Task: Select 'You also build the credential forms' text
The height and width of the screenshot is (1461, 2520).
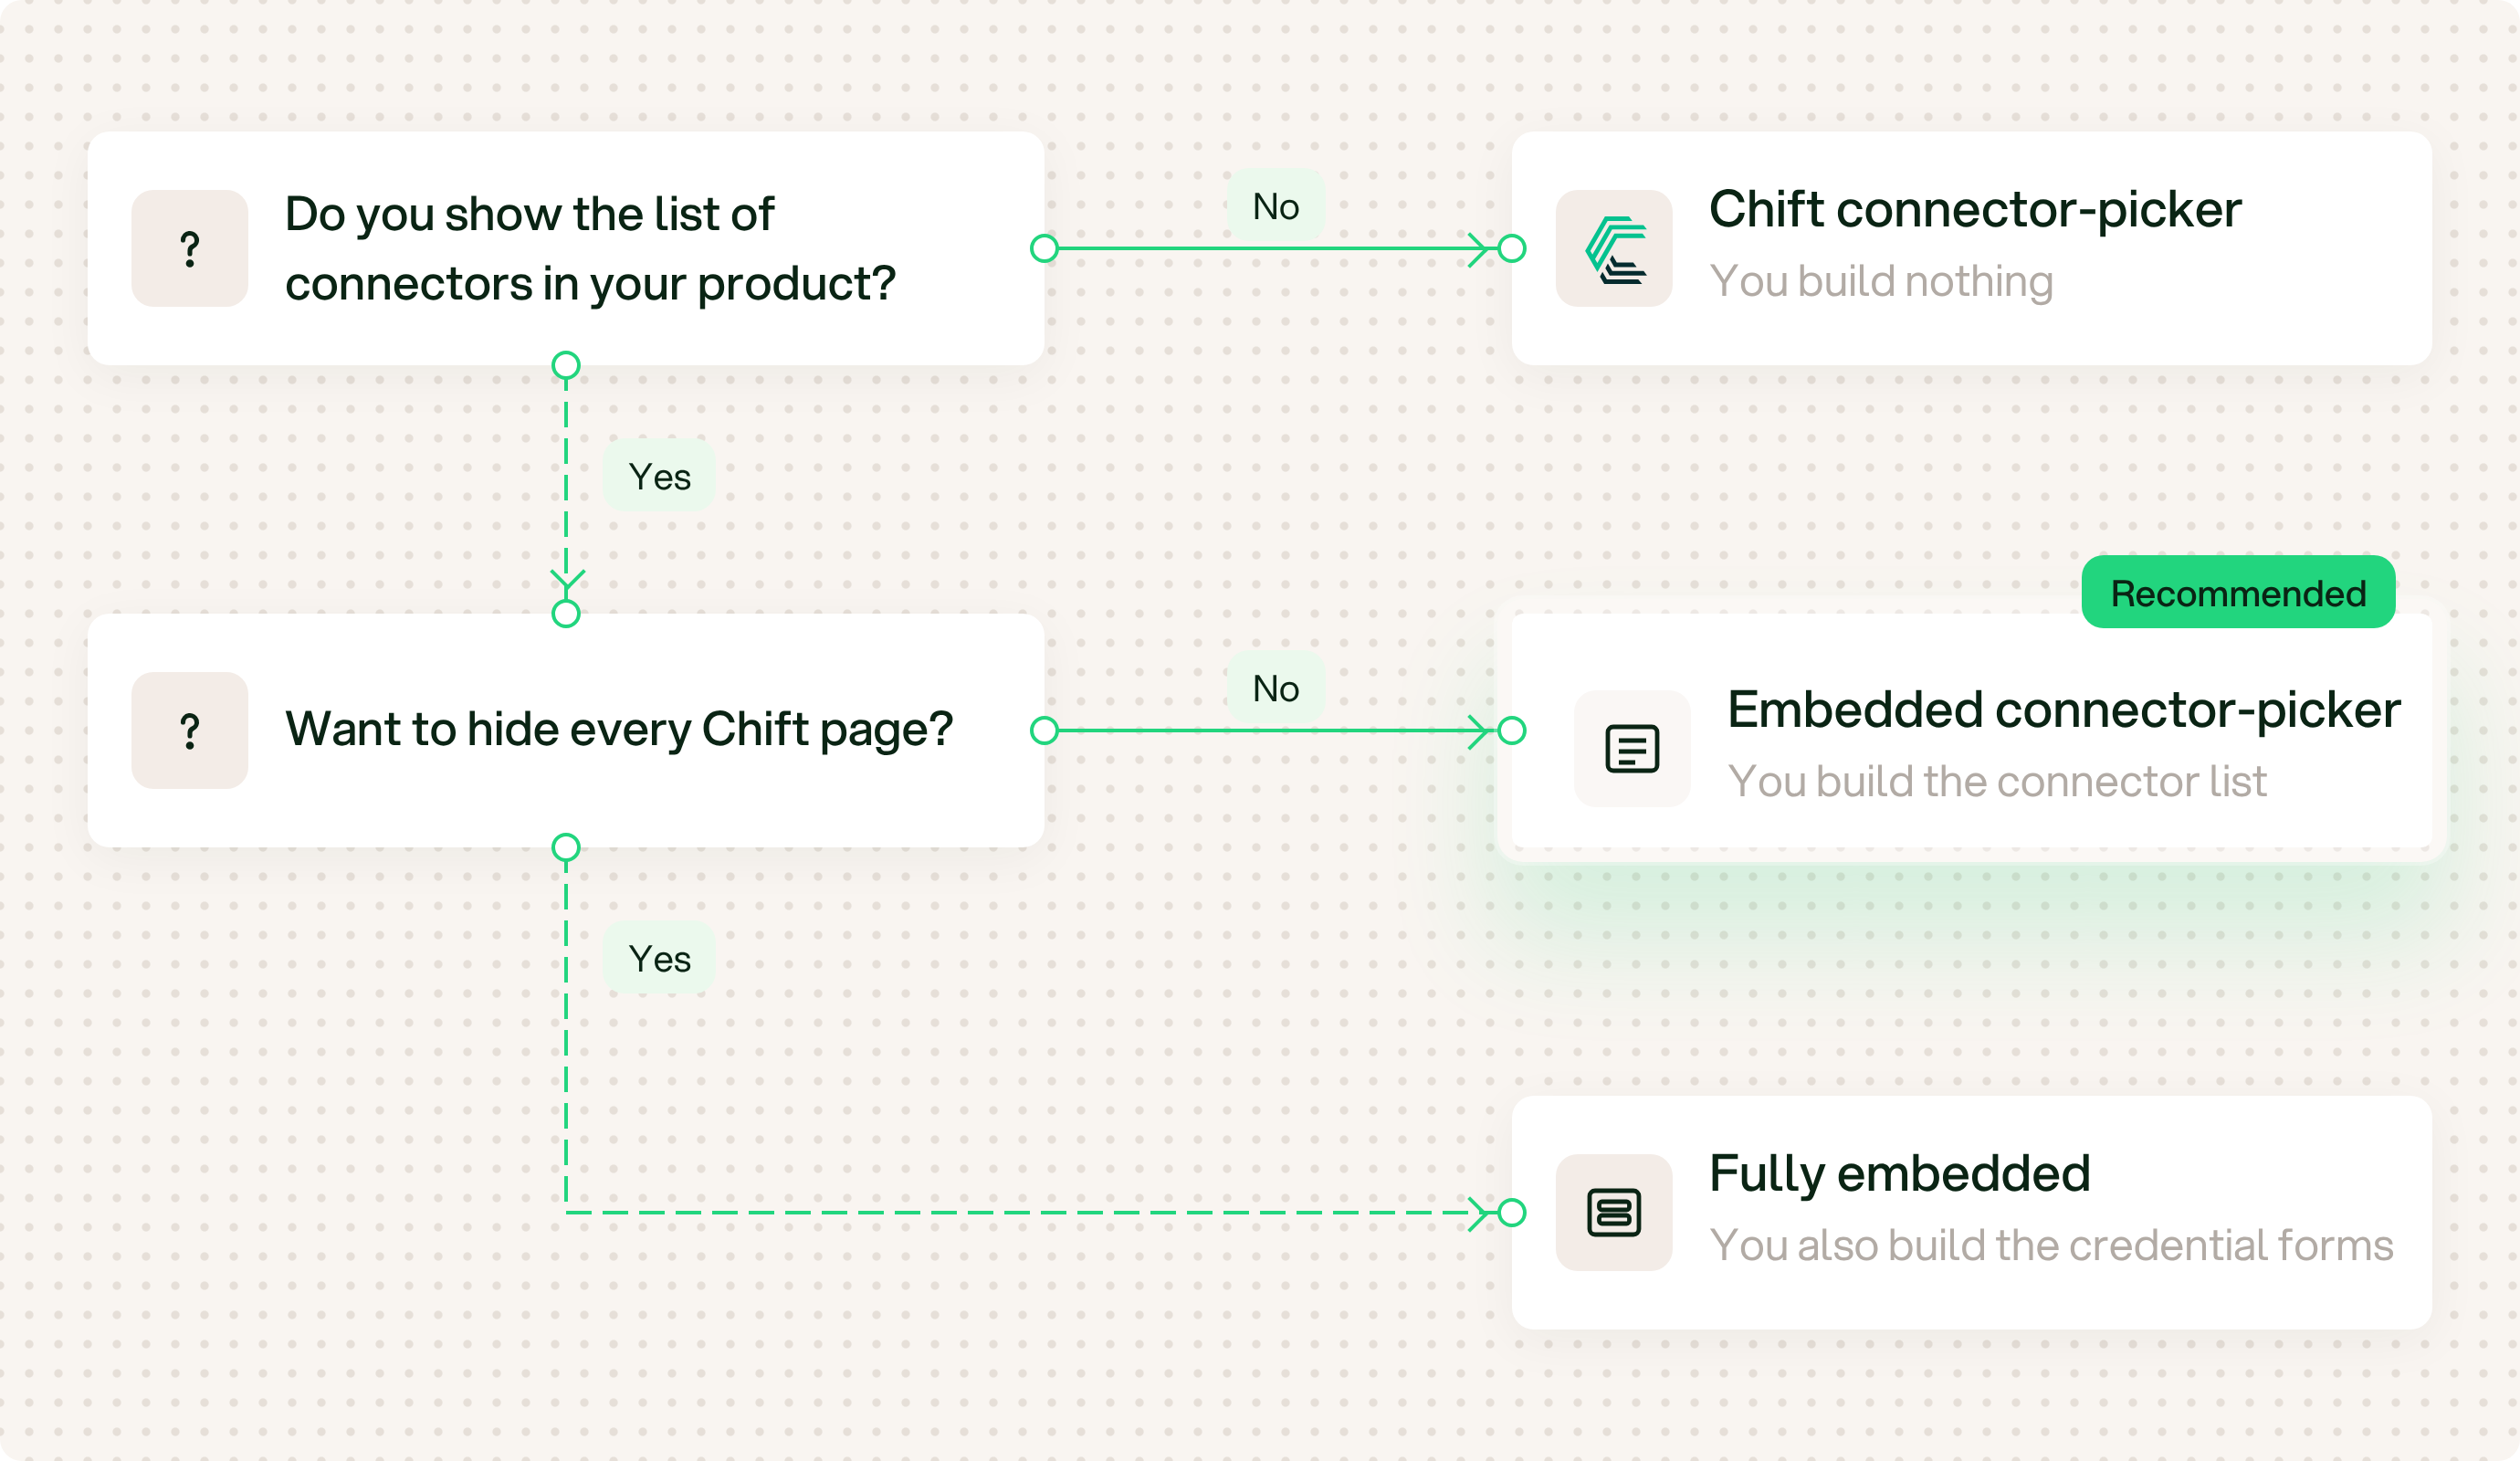Action: (2051, 1245)
